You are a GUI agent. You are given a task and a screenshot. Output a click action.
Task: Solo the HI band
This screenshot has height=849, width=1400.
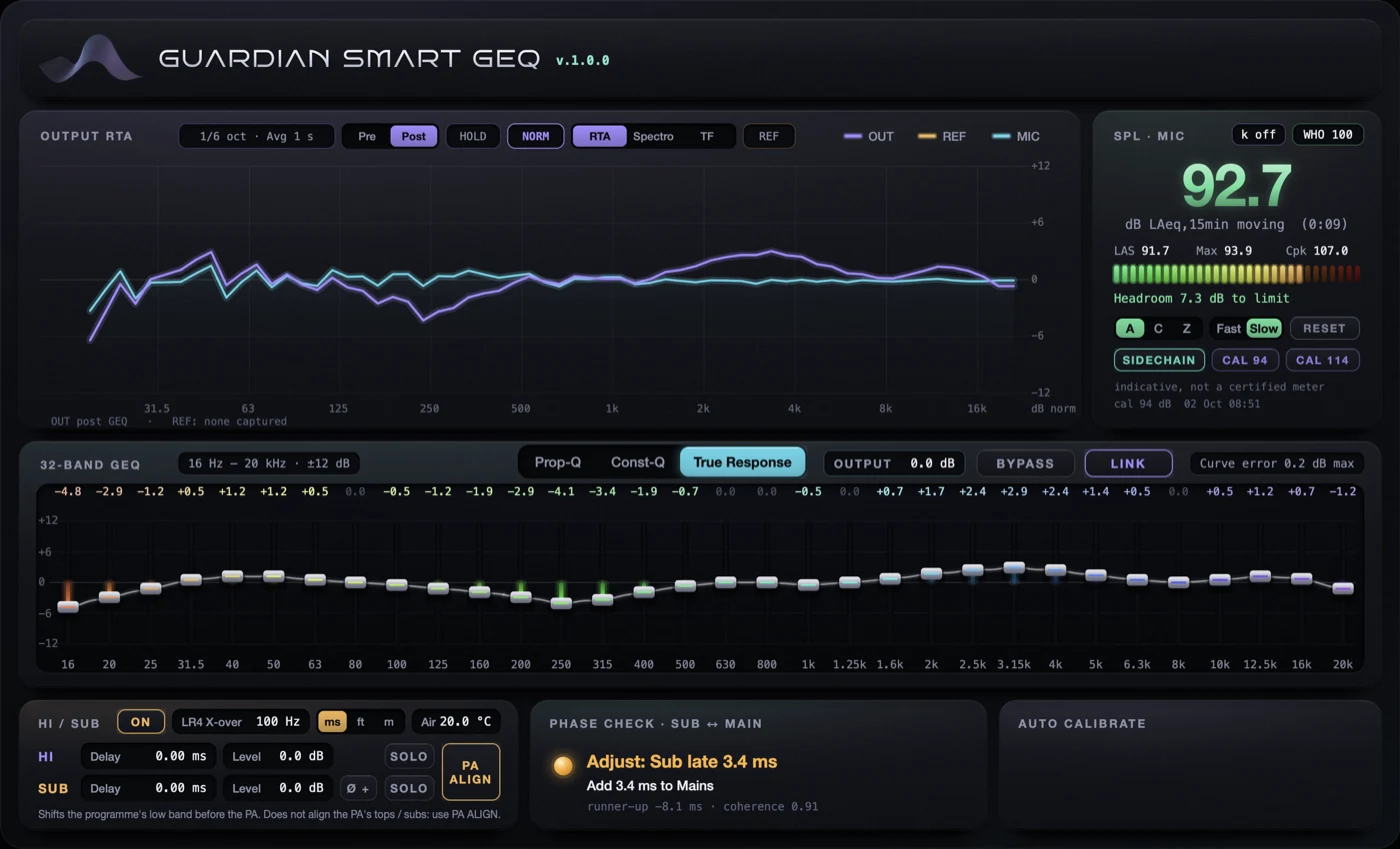[409, 757]
